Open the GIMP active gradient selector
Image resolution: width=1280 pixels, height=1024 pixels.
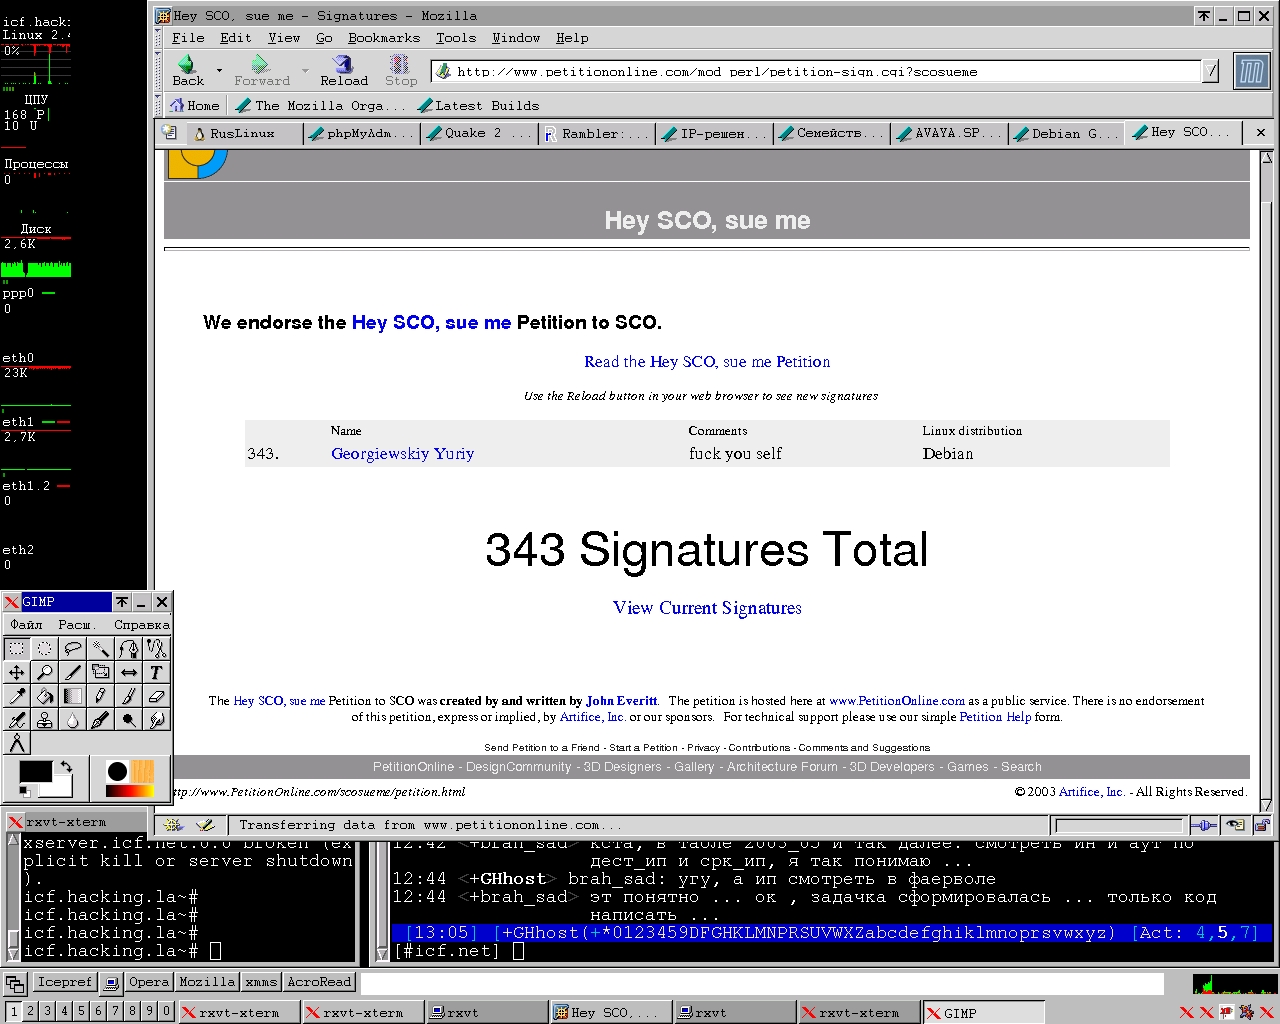pyautogui.click(x=129, y=791)
